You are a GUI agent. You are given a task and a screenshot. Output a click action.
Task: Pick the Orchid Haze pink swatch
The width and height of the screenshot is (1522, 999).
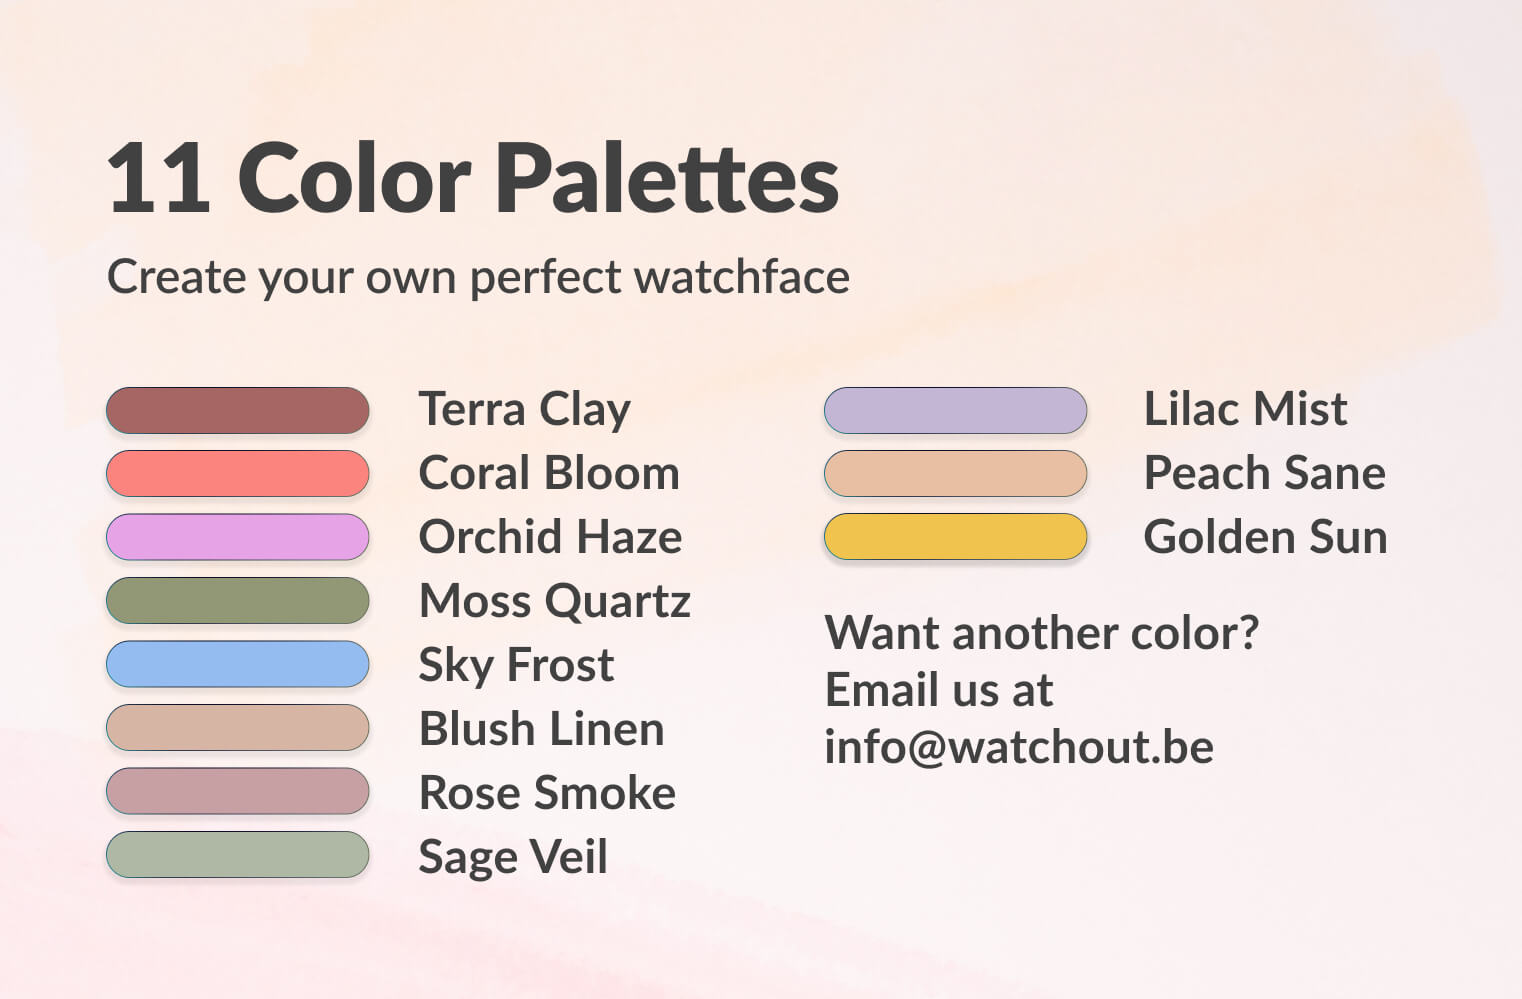(x=238, y=537)
